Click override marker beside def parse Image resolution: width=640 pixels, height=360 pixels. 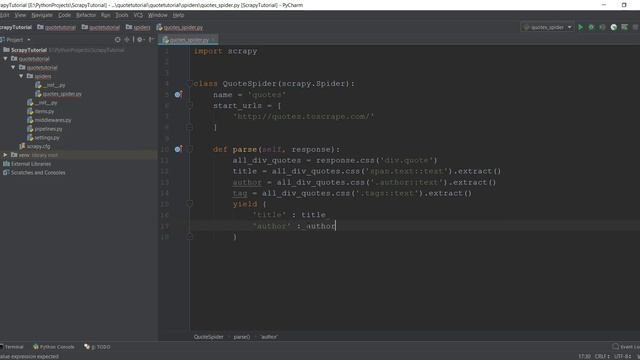coord(178,149)
